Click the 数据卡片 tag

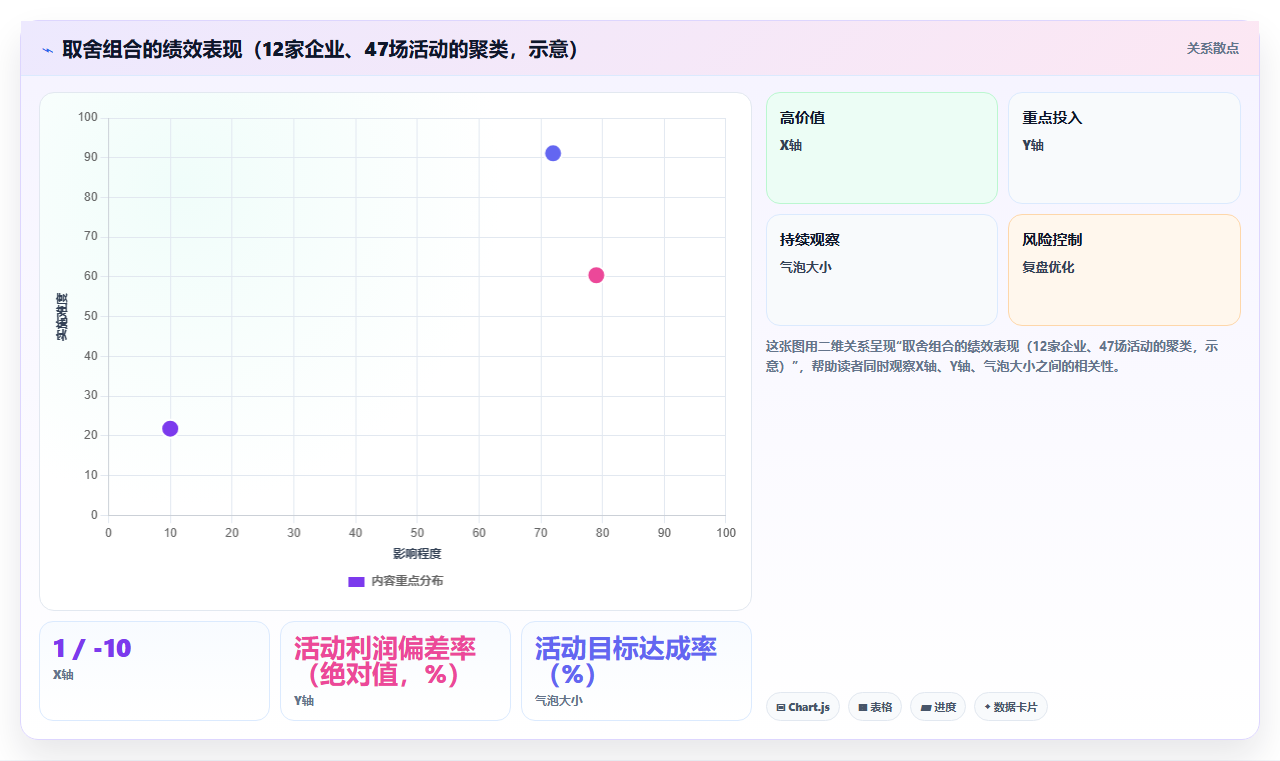pos(1011,707)
